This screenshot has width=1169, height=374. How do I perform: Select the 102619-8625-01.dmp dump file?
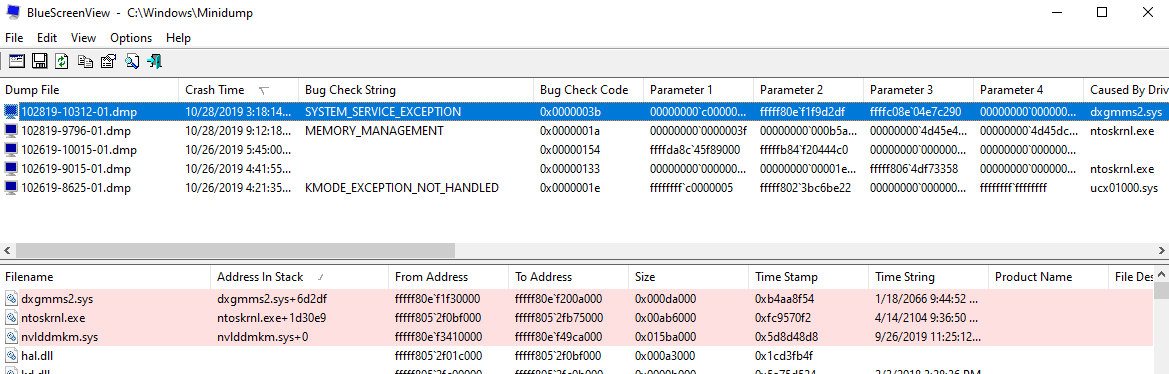coord(76,188)
